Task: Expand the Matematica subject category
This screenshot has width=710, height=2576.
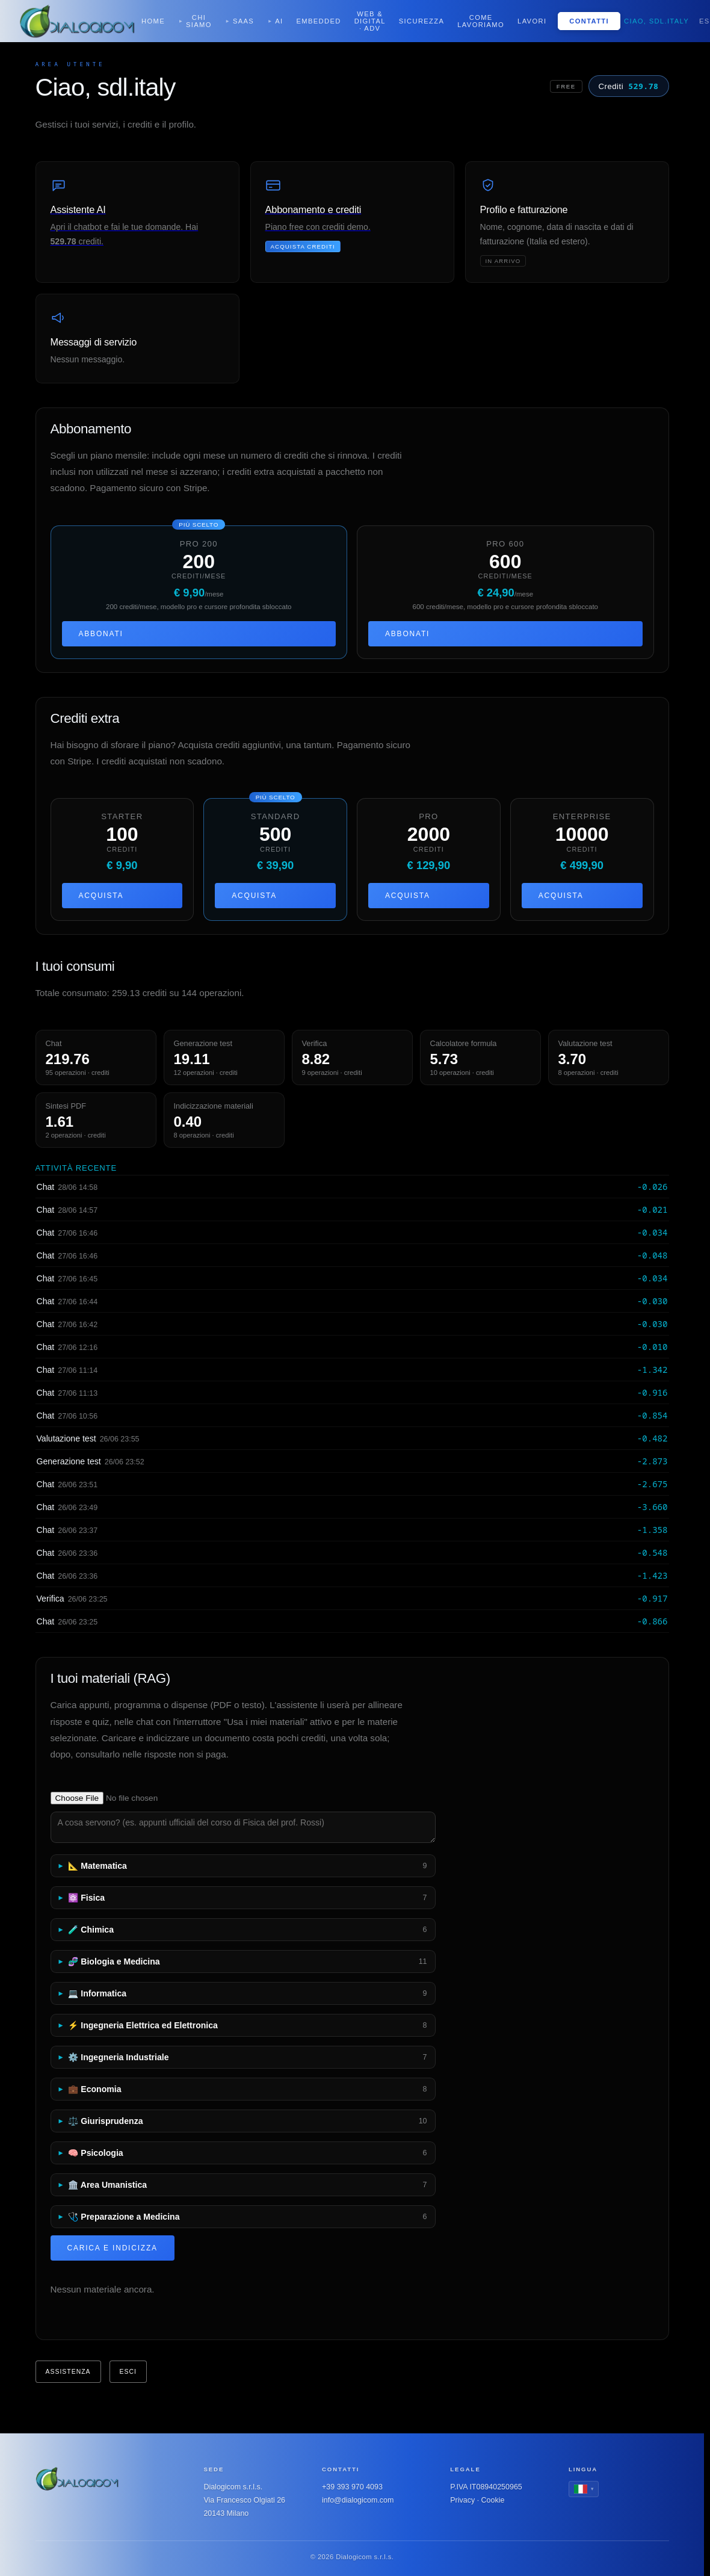Action: point(243,1866)
